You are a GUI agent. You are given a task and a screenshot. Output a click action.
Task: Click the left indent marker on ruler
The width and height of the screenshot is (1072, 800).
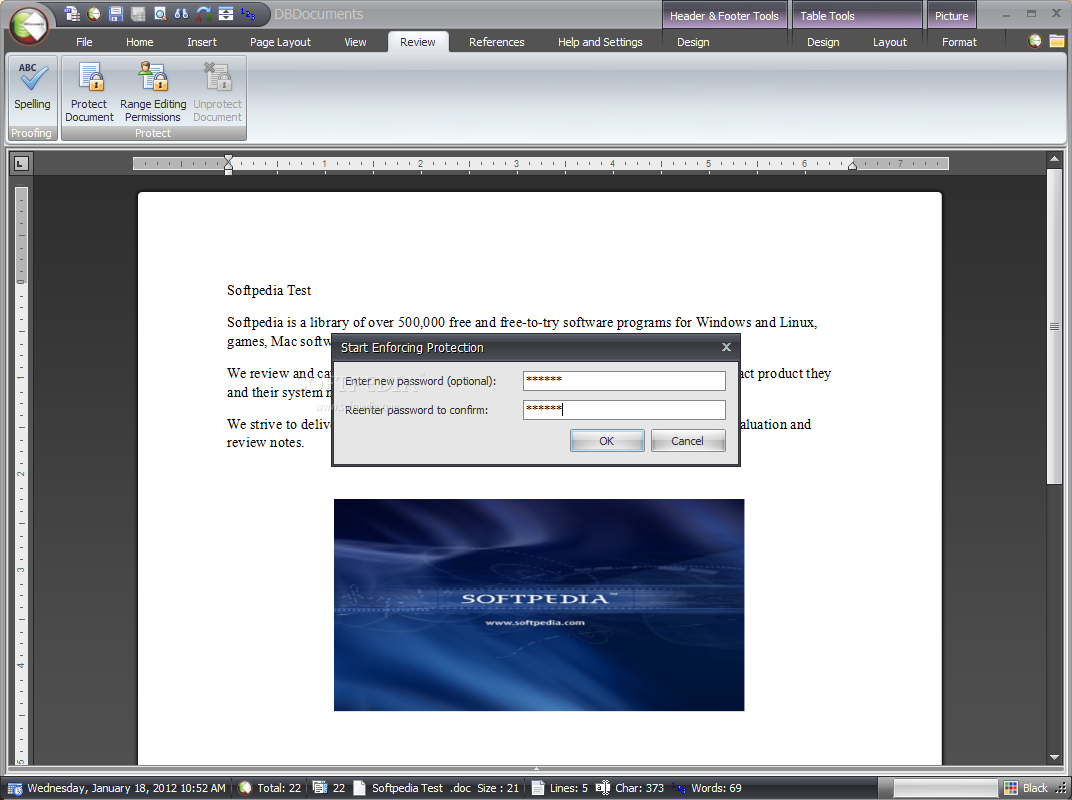pos(228,163)
